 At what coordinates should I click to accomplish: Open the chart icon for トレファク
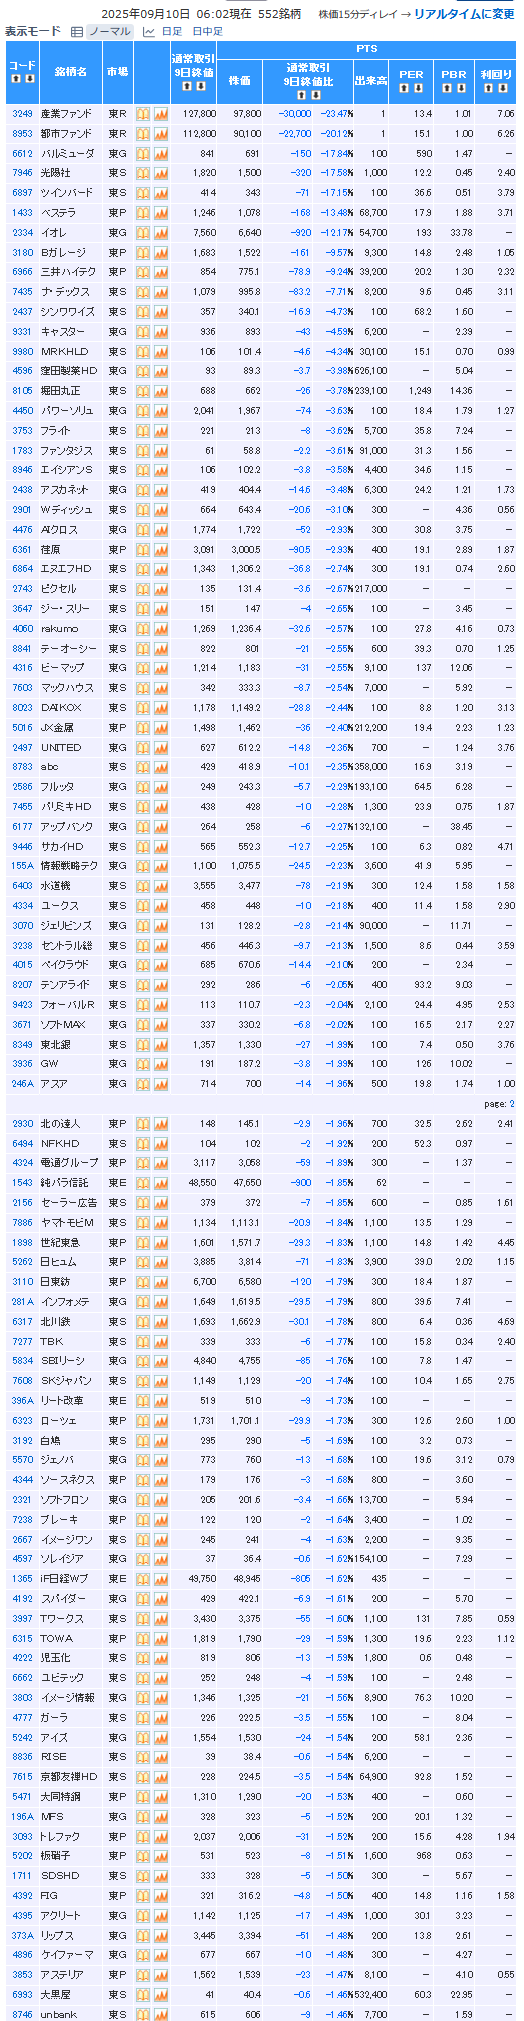pyautogui.click(x=161, y=1836)
